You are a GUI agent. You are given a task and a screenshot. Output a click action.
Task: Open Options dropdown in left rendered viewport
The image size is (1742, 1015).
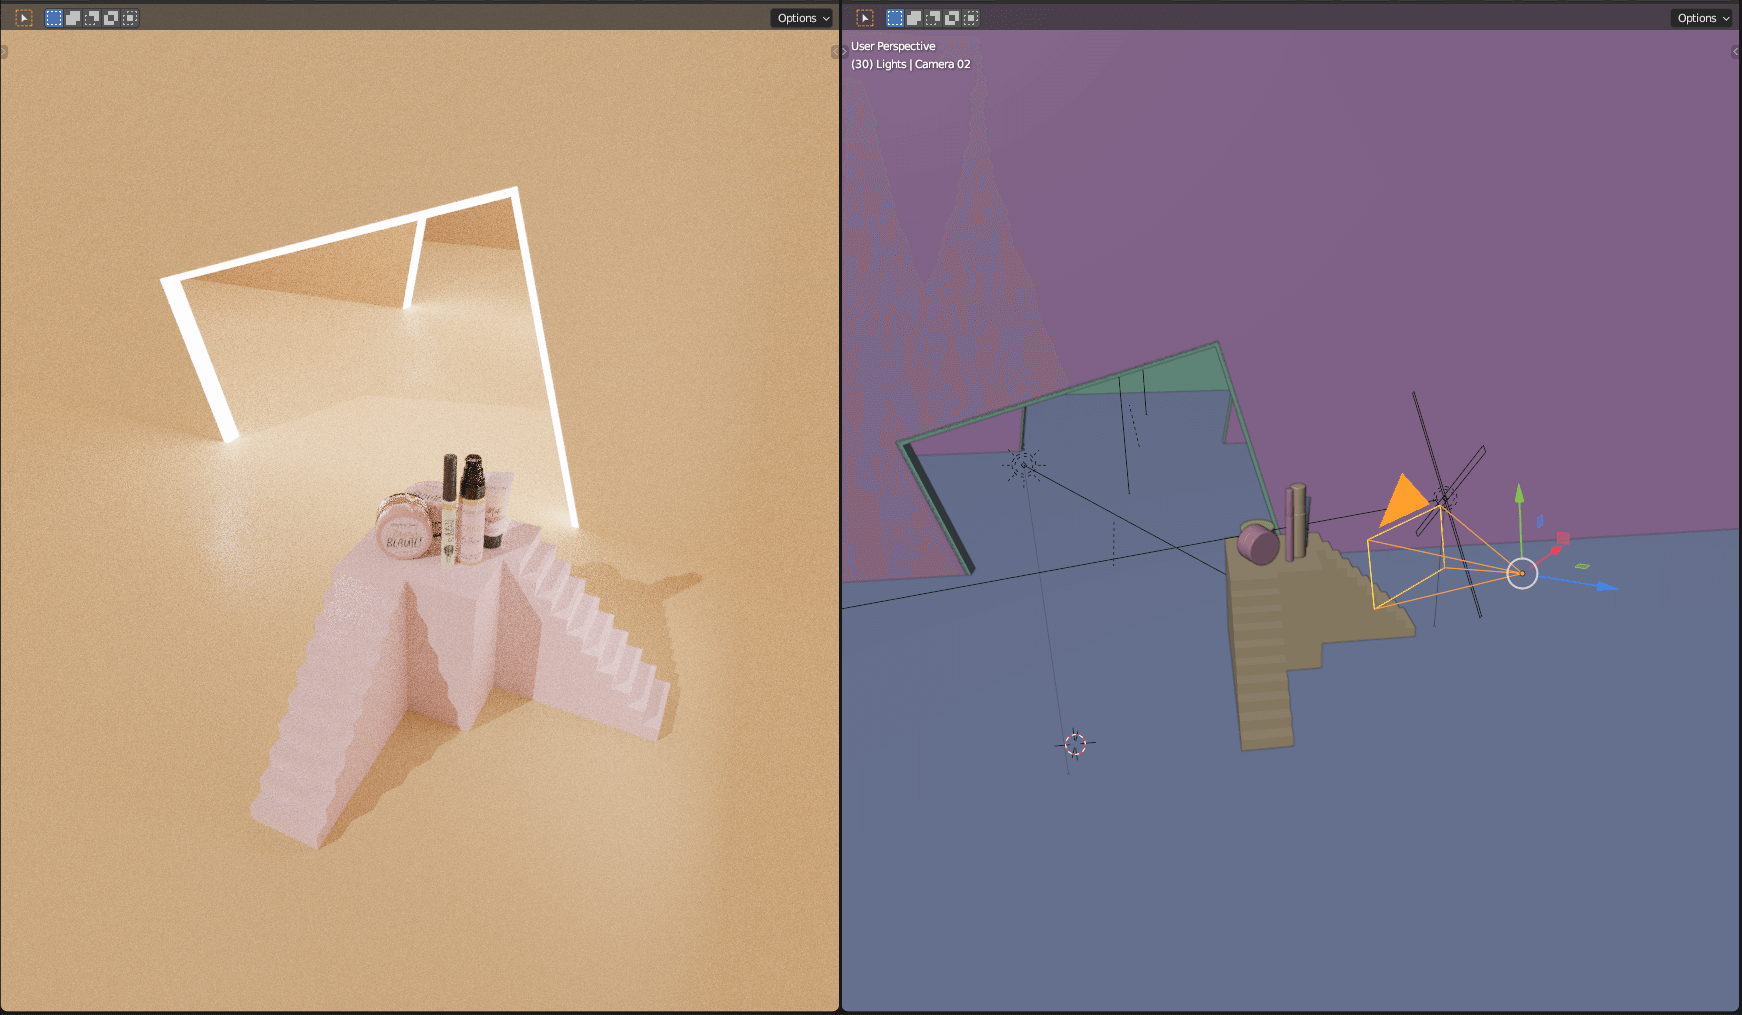pos(803,18)
